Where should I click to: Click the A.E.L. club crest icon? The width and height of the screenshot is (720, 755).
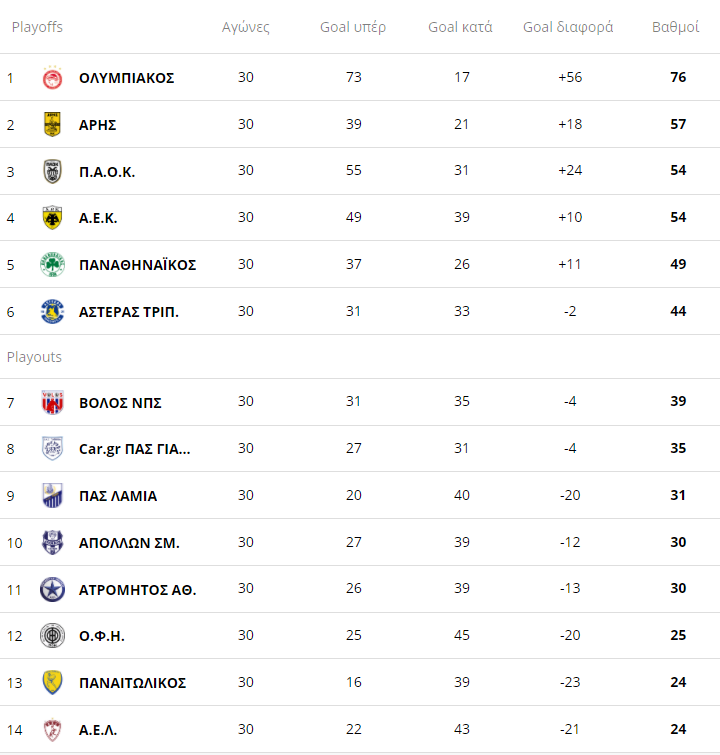coord(52,730)
